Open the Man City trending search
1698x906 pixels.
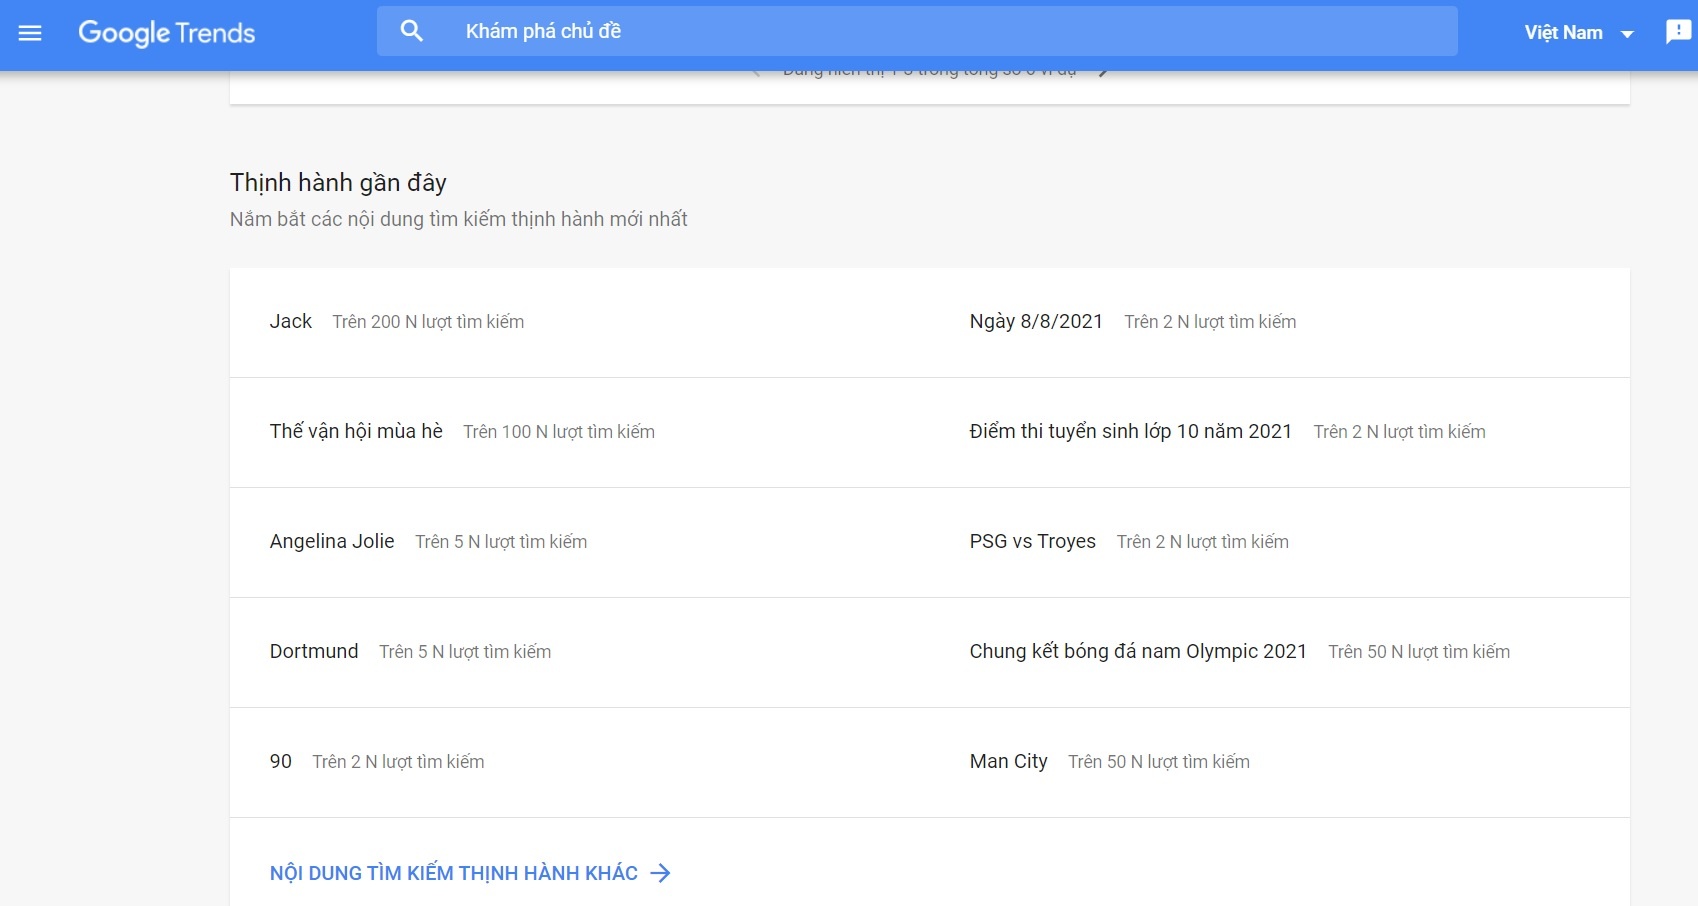click(x=1008, y=761)
